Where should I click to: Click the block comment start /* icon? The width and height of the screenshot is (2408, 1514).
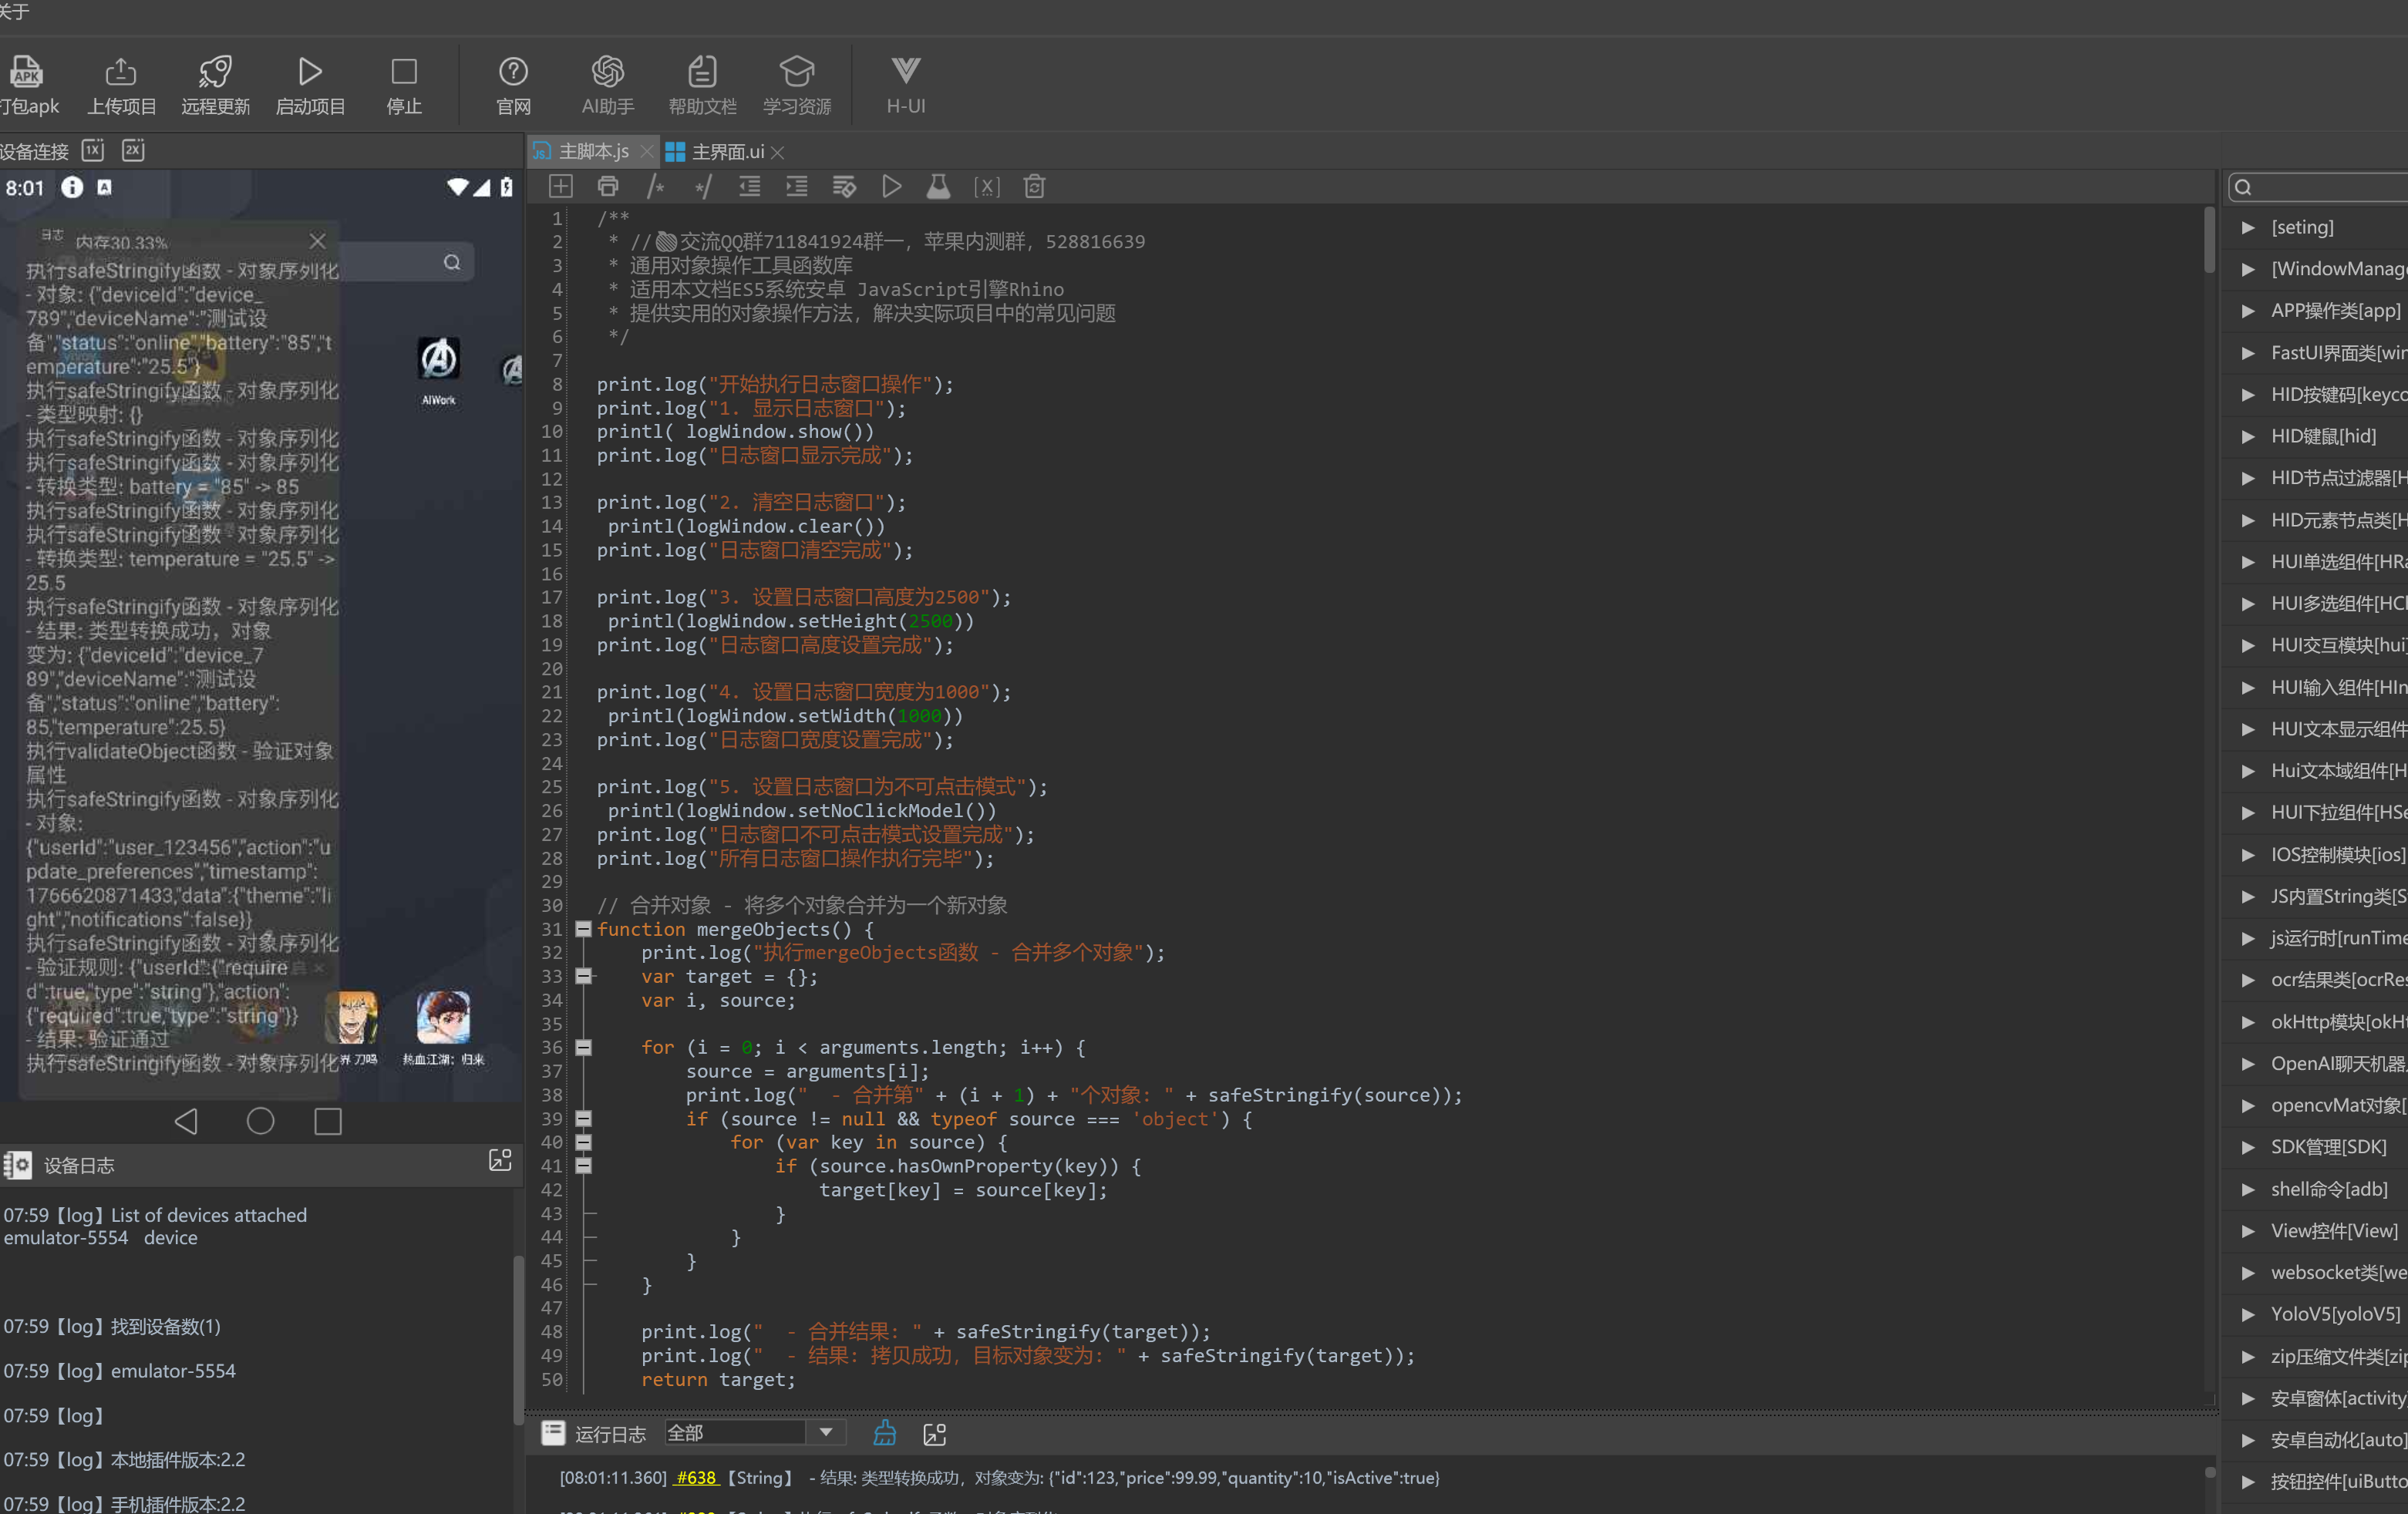pyautogui.click(x=655, y=186)
